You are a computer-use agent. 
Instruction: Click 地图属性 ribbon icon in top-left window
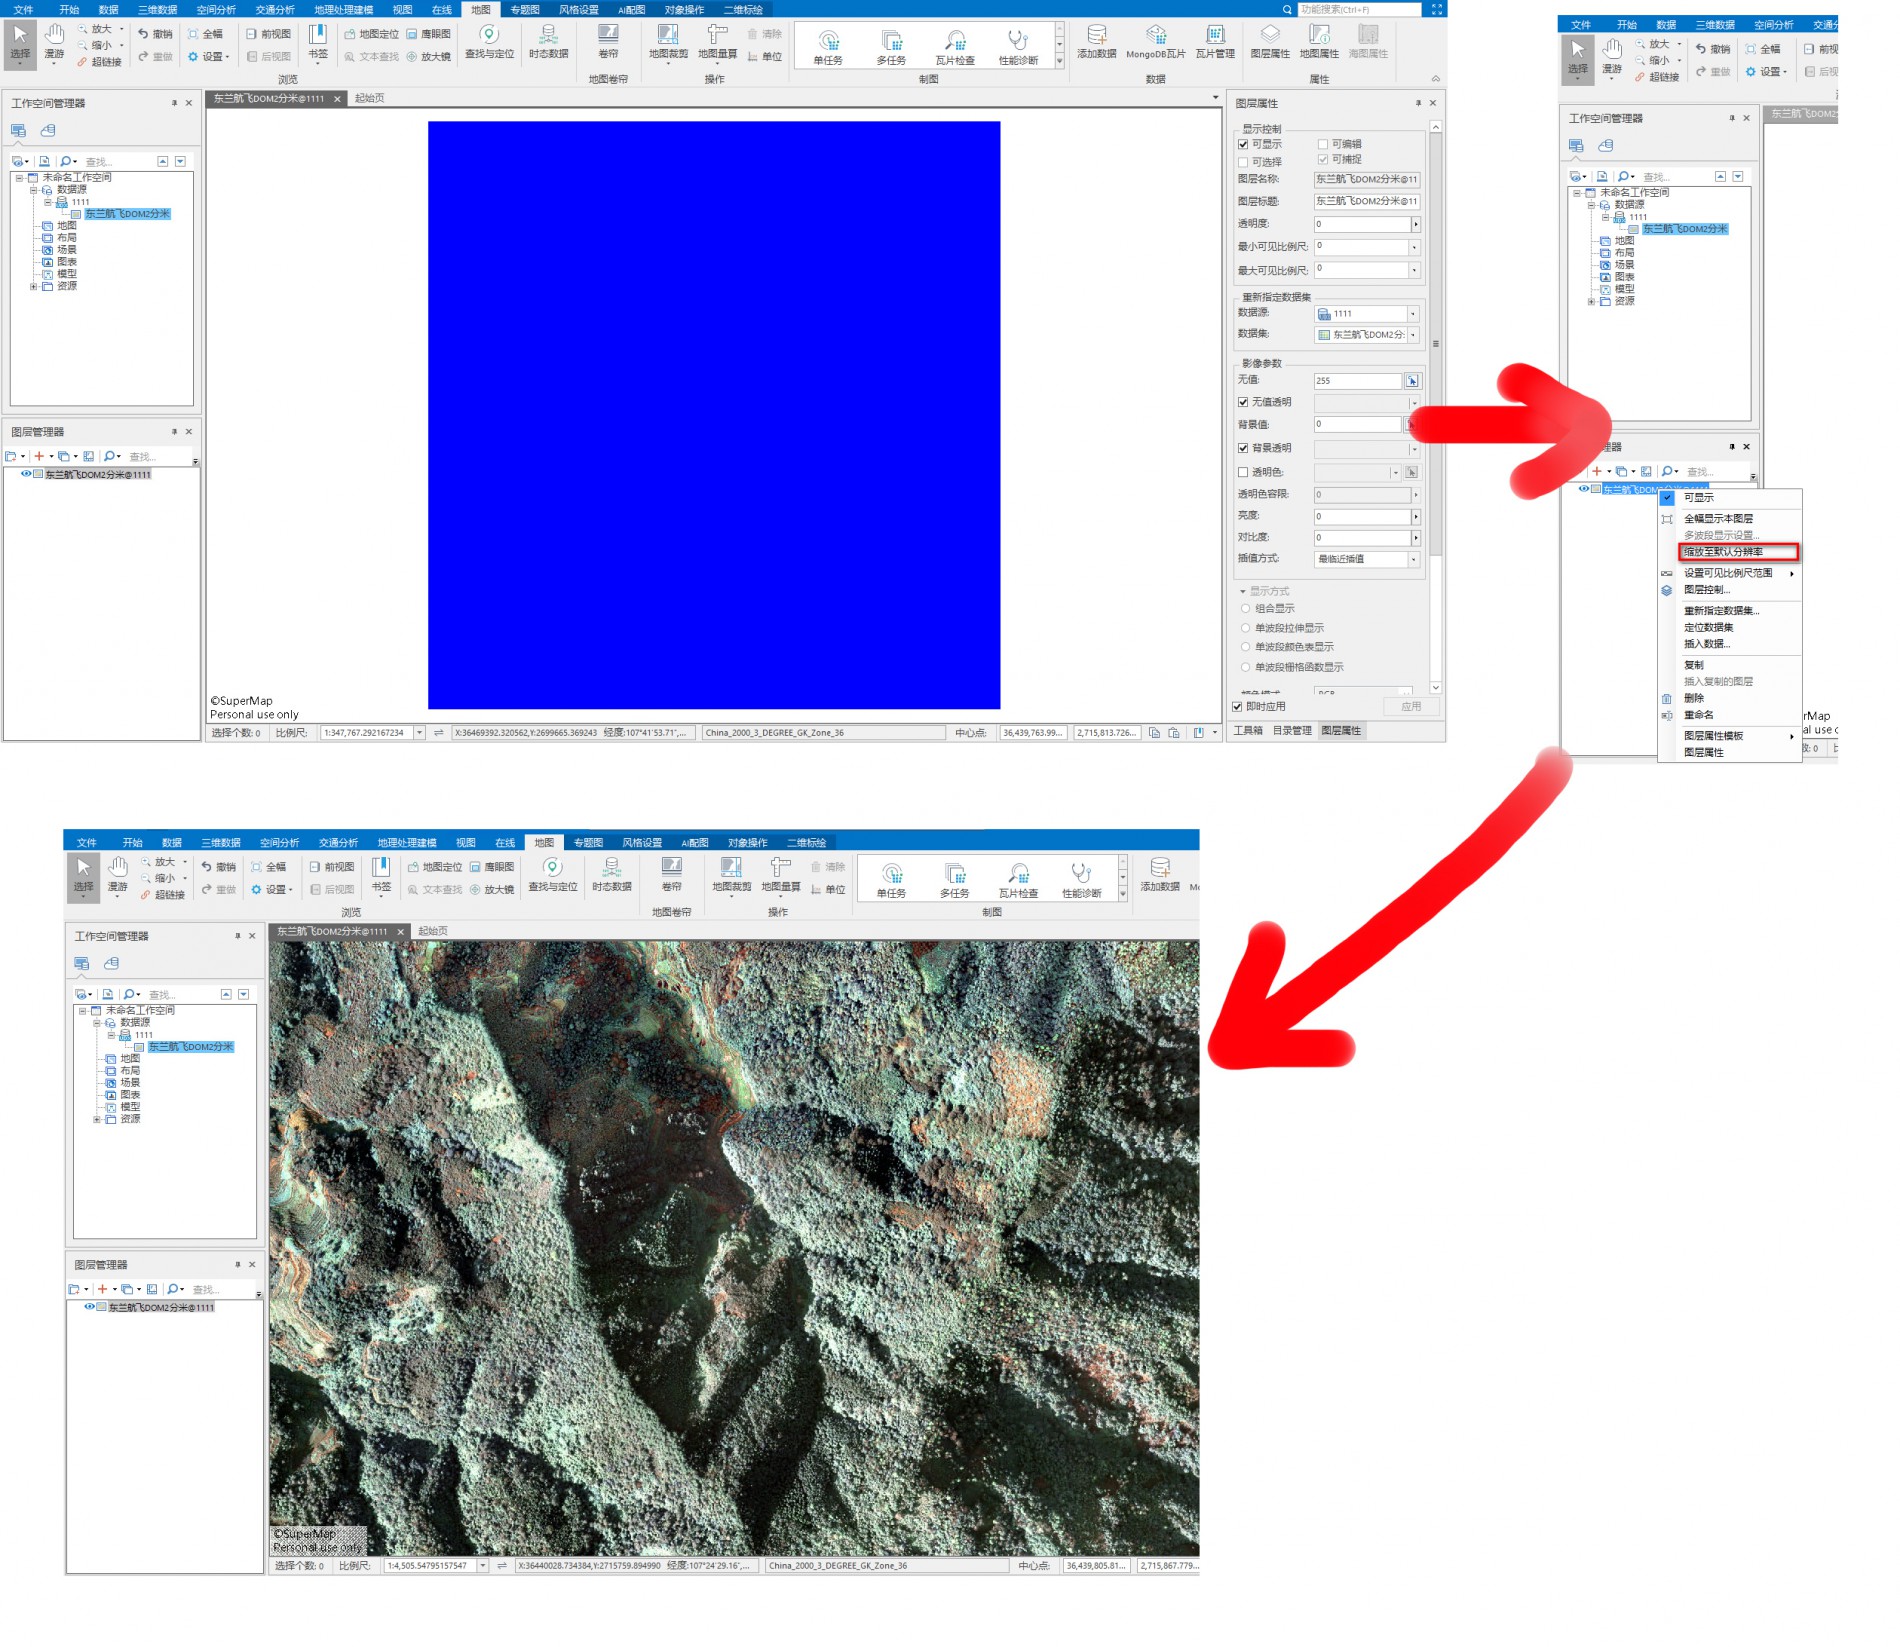(x=1319, y=43)
